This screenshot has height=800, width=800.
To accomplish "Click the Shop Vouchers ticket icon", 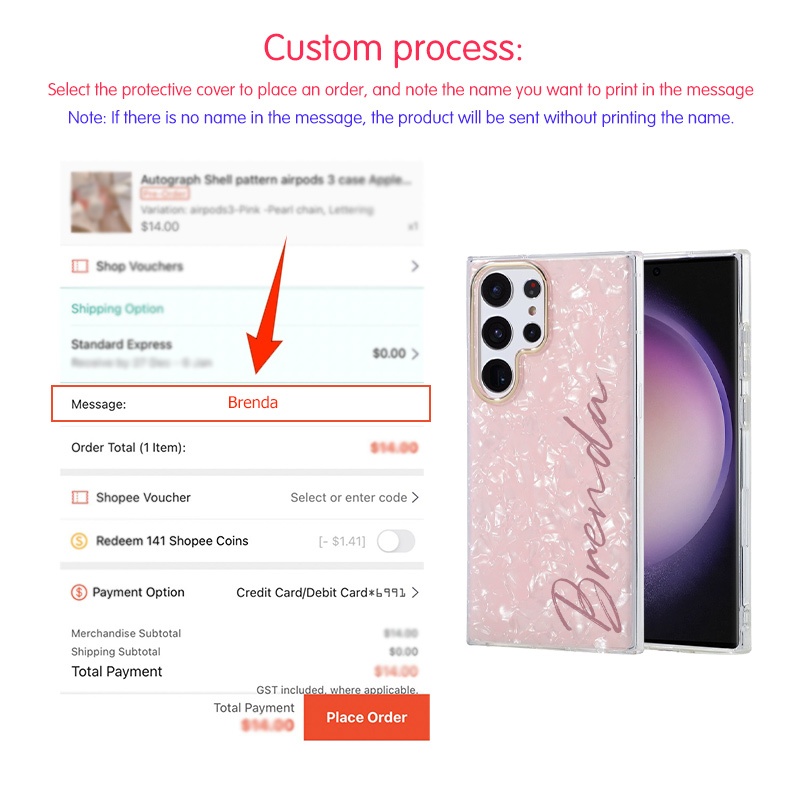I will [80, 266].
